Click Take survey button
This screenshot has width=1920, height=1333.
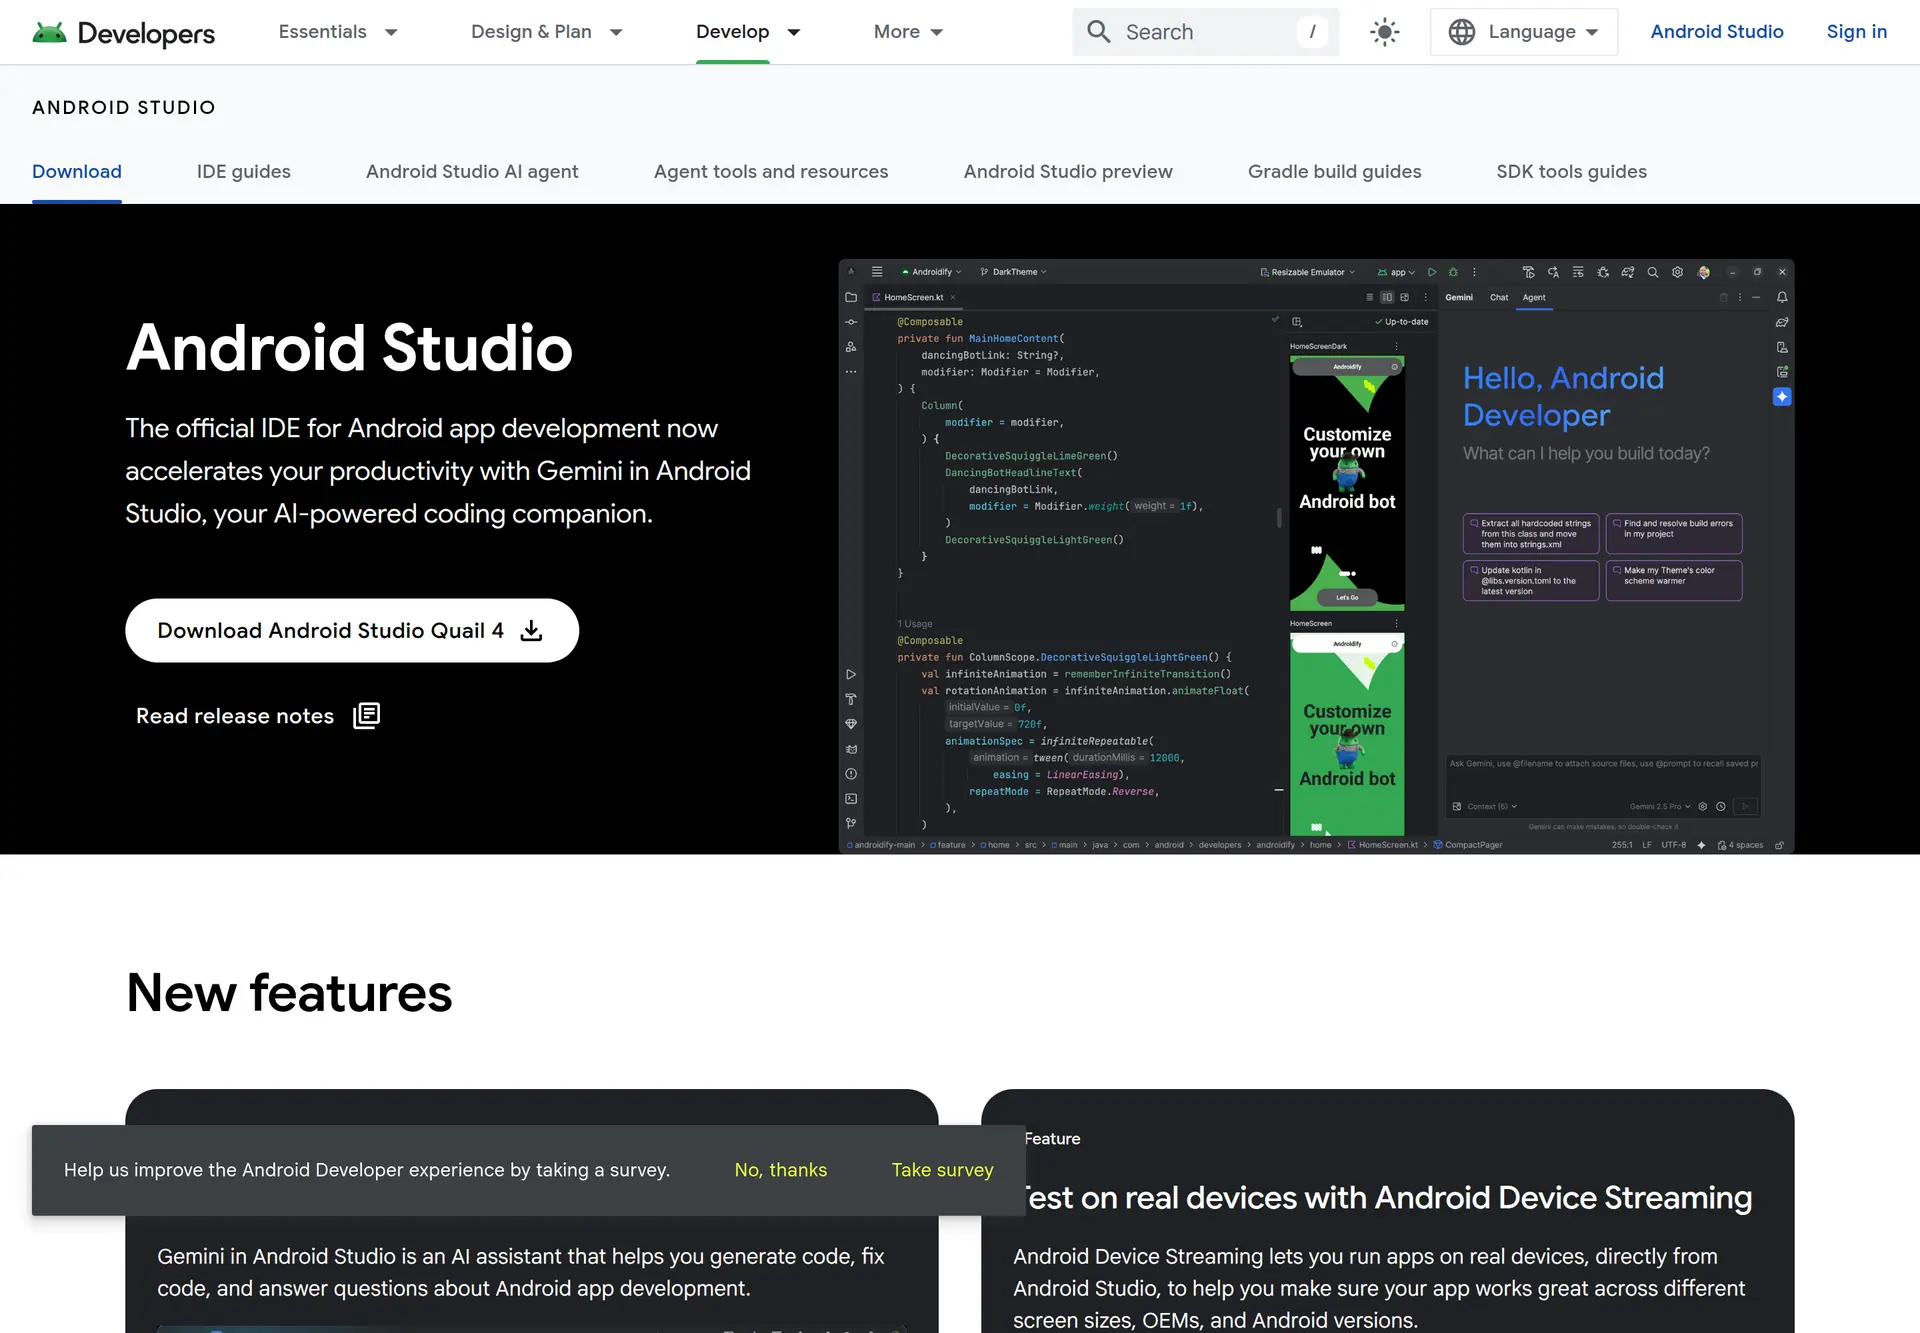(942, 1170)
